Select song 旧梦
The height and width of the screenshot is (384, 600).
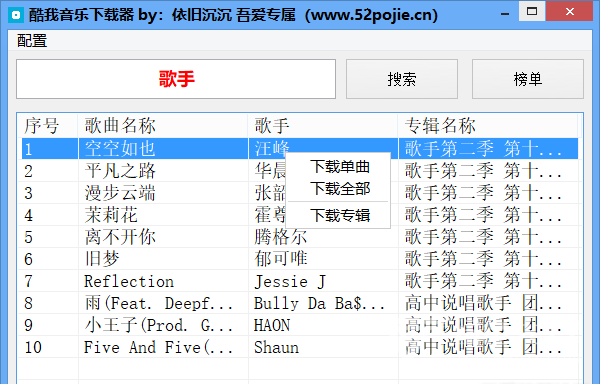102,259
